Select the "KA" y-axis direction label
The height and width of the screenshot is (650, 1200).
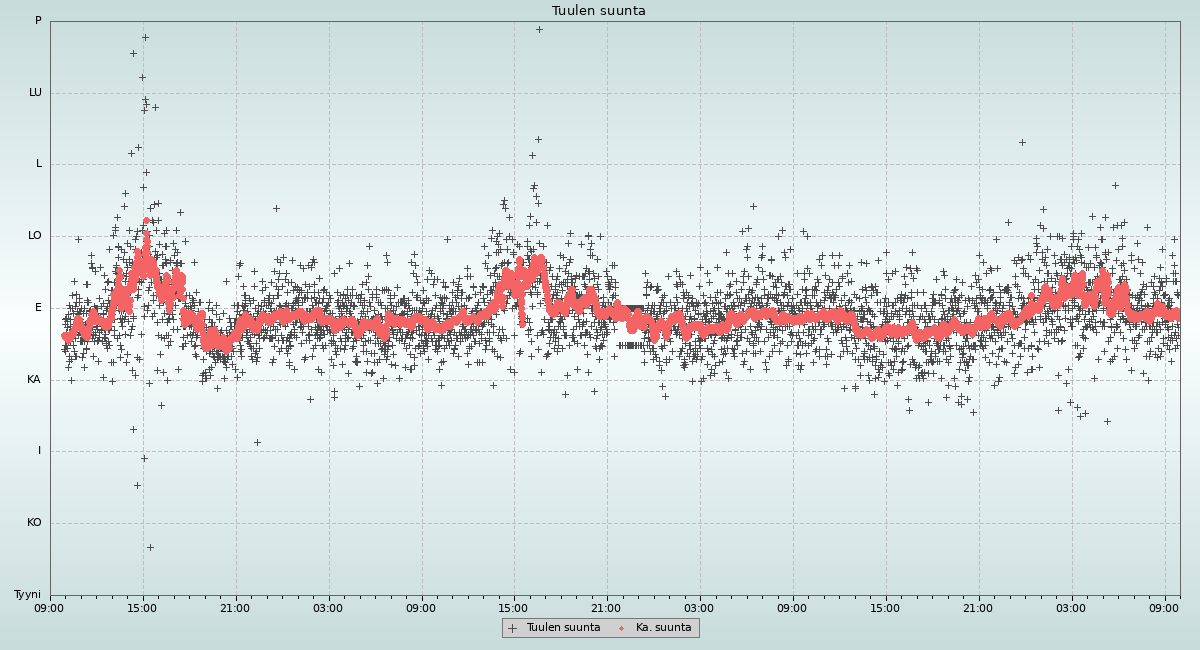tap(34, 380)
